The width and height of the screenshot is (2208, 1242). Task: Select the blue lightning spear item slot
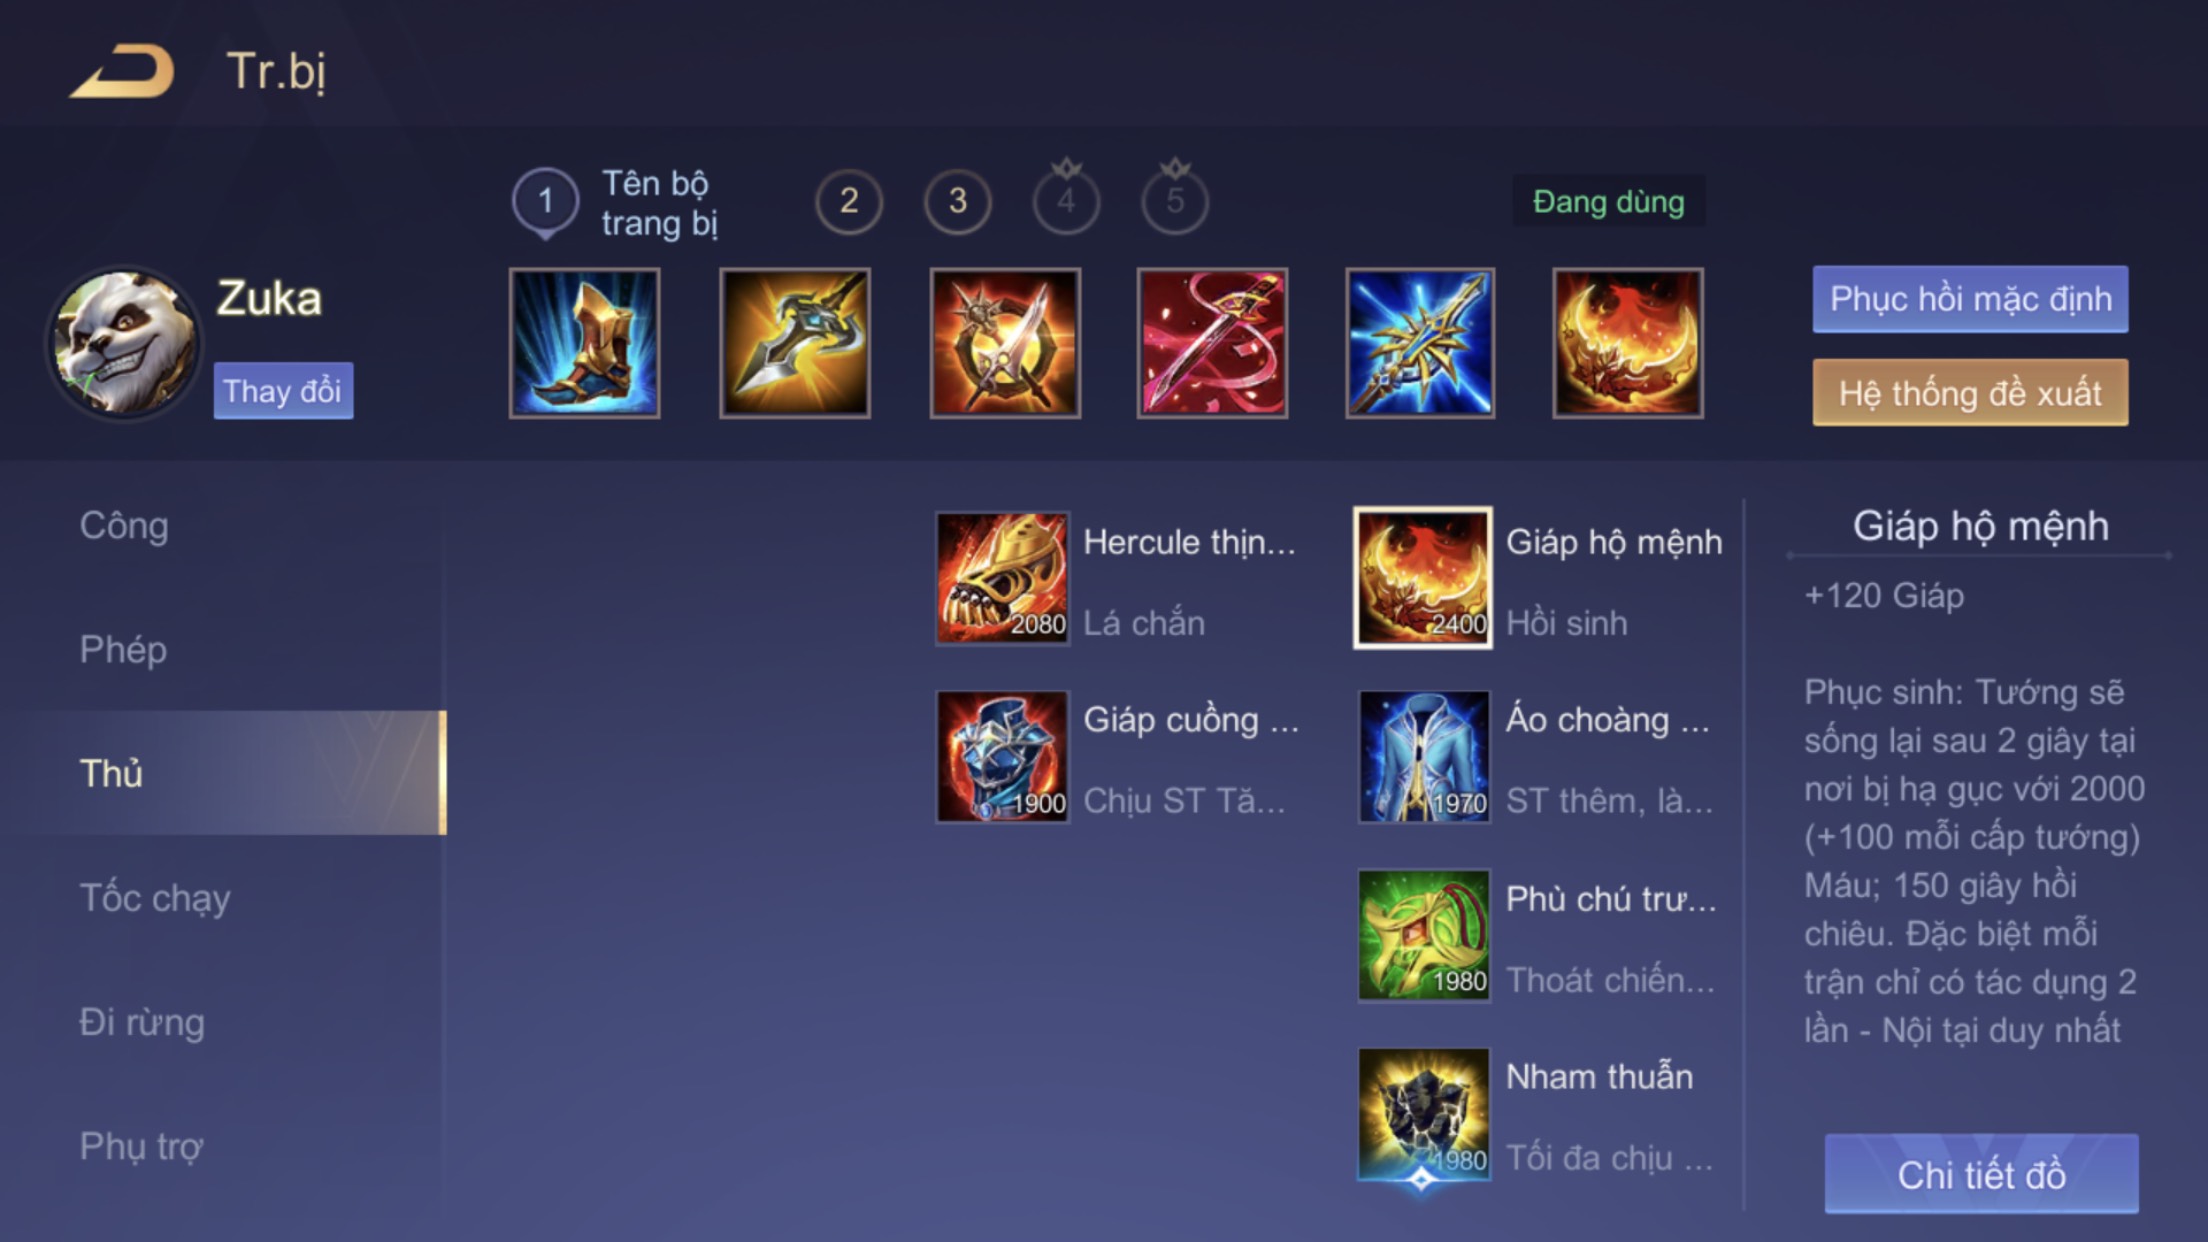click(x=1421, y=343)
